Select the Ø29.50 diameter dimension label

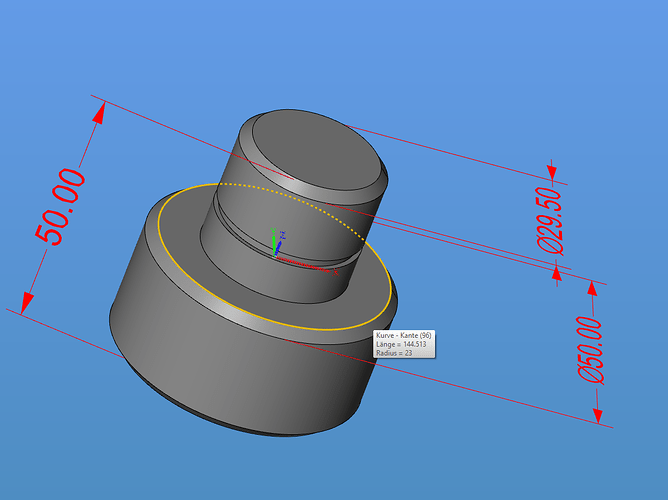[x=550, y=221]
